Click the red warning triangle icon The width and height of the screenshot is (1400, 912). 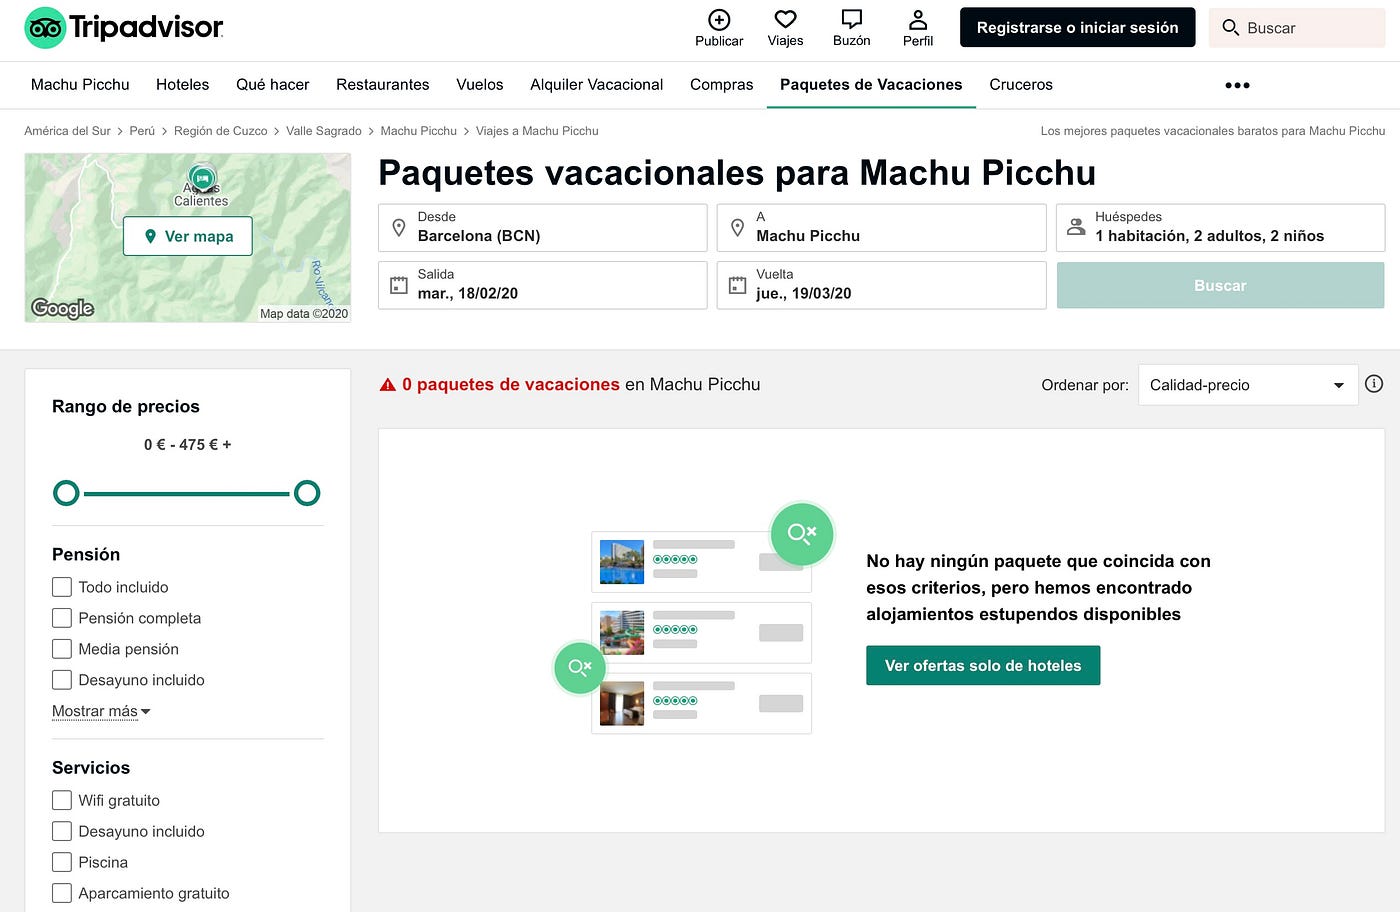coord(388,385)
